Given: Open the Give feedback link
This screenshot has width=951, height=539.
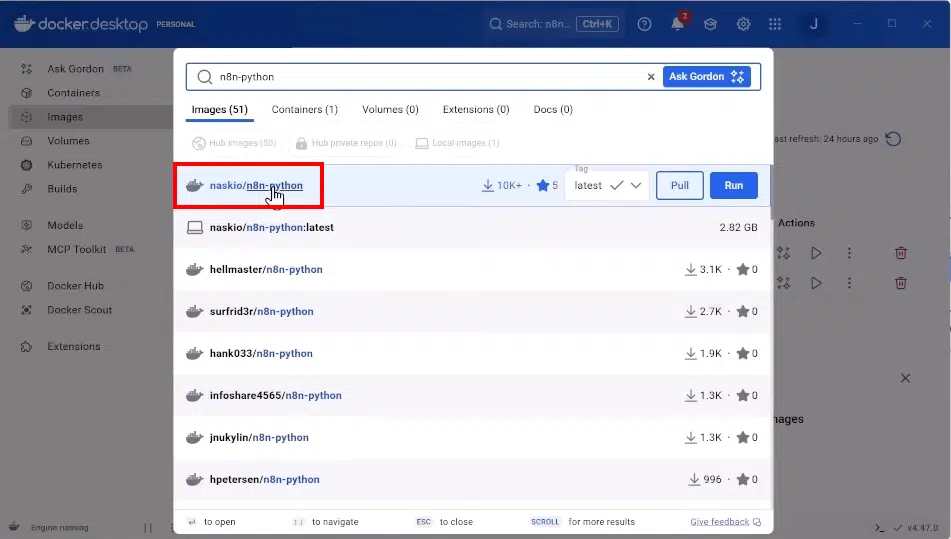Looking at the screenshot, I should [x=725, y=522].
